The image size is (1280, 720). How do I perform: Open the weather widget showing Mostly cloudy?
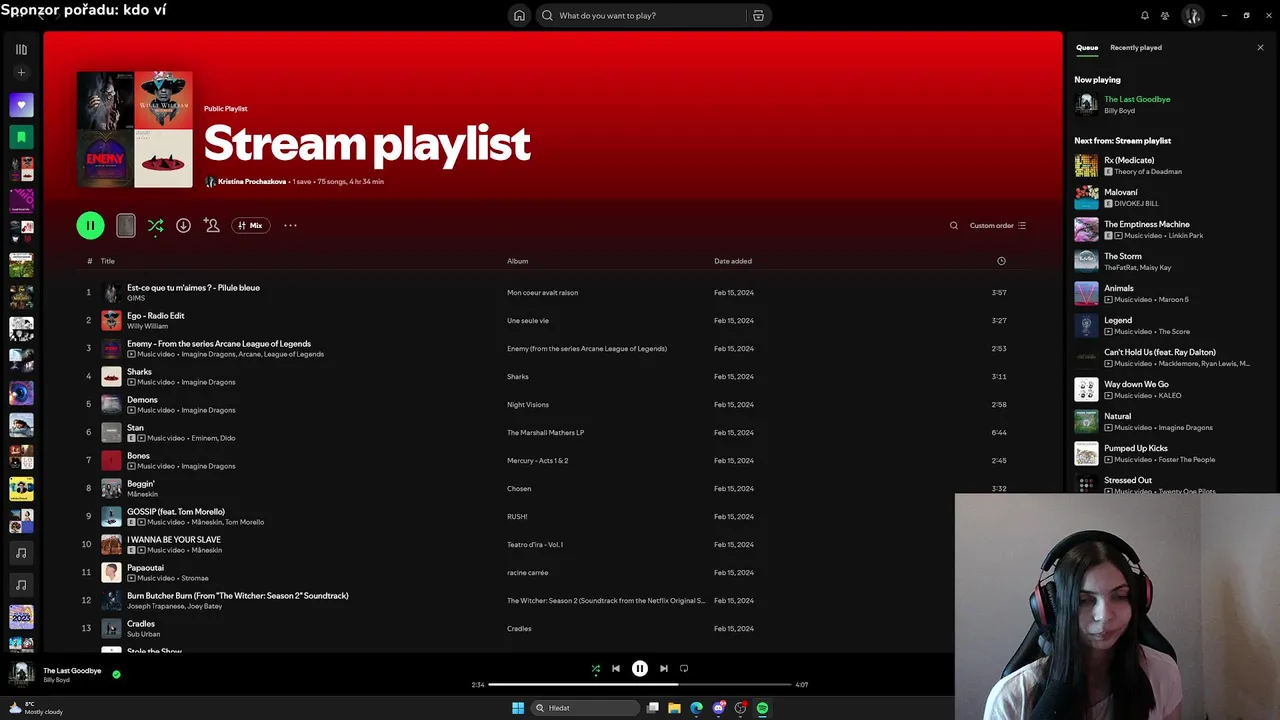(36, 708)
